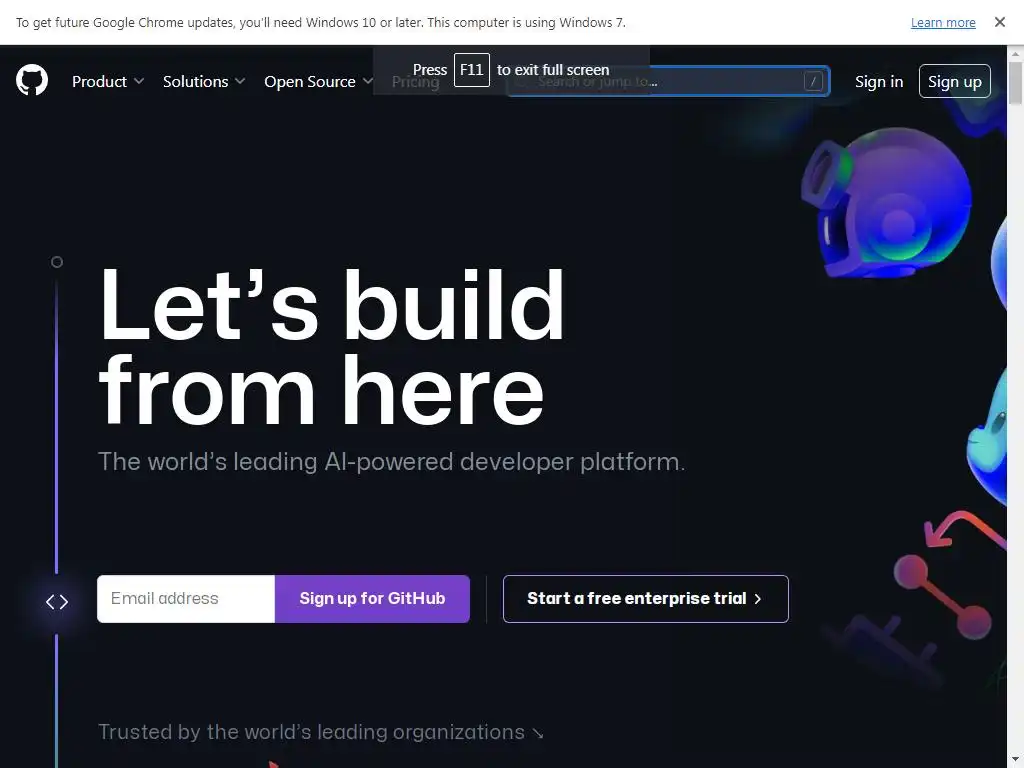Click Sign up for GitHub button
1024x768 pixels.
click(x=372, y=599)
